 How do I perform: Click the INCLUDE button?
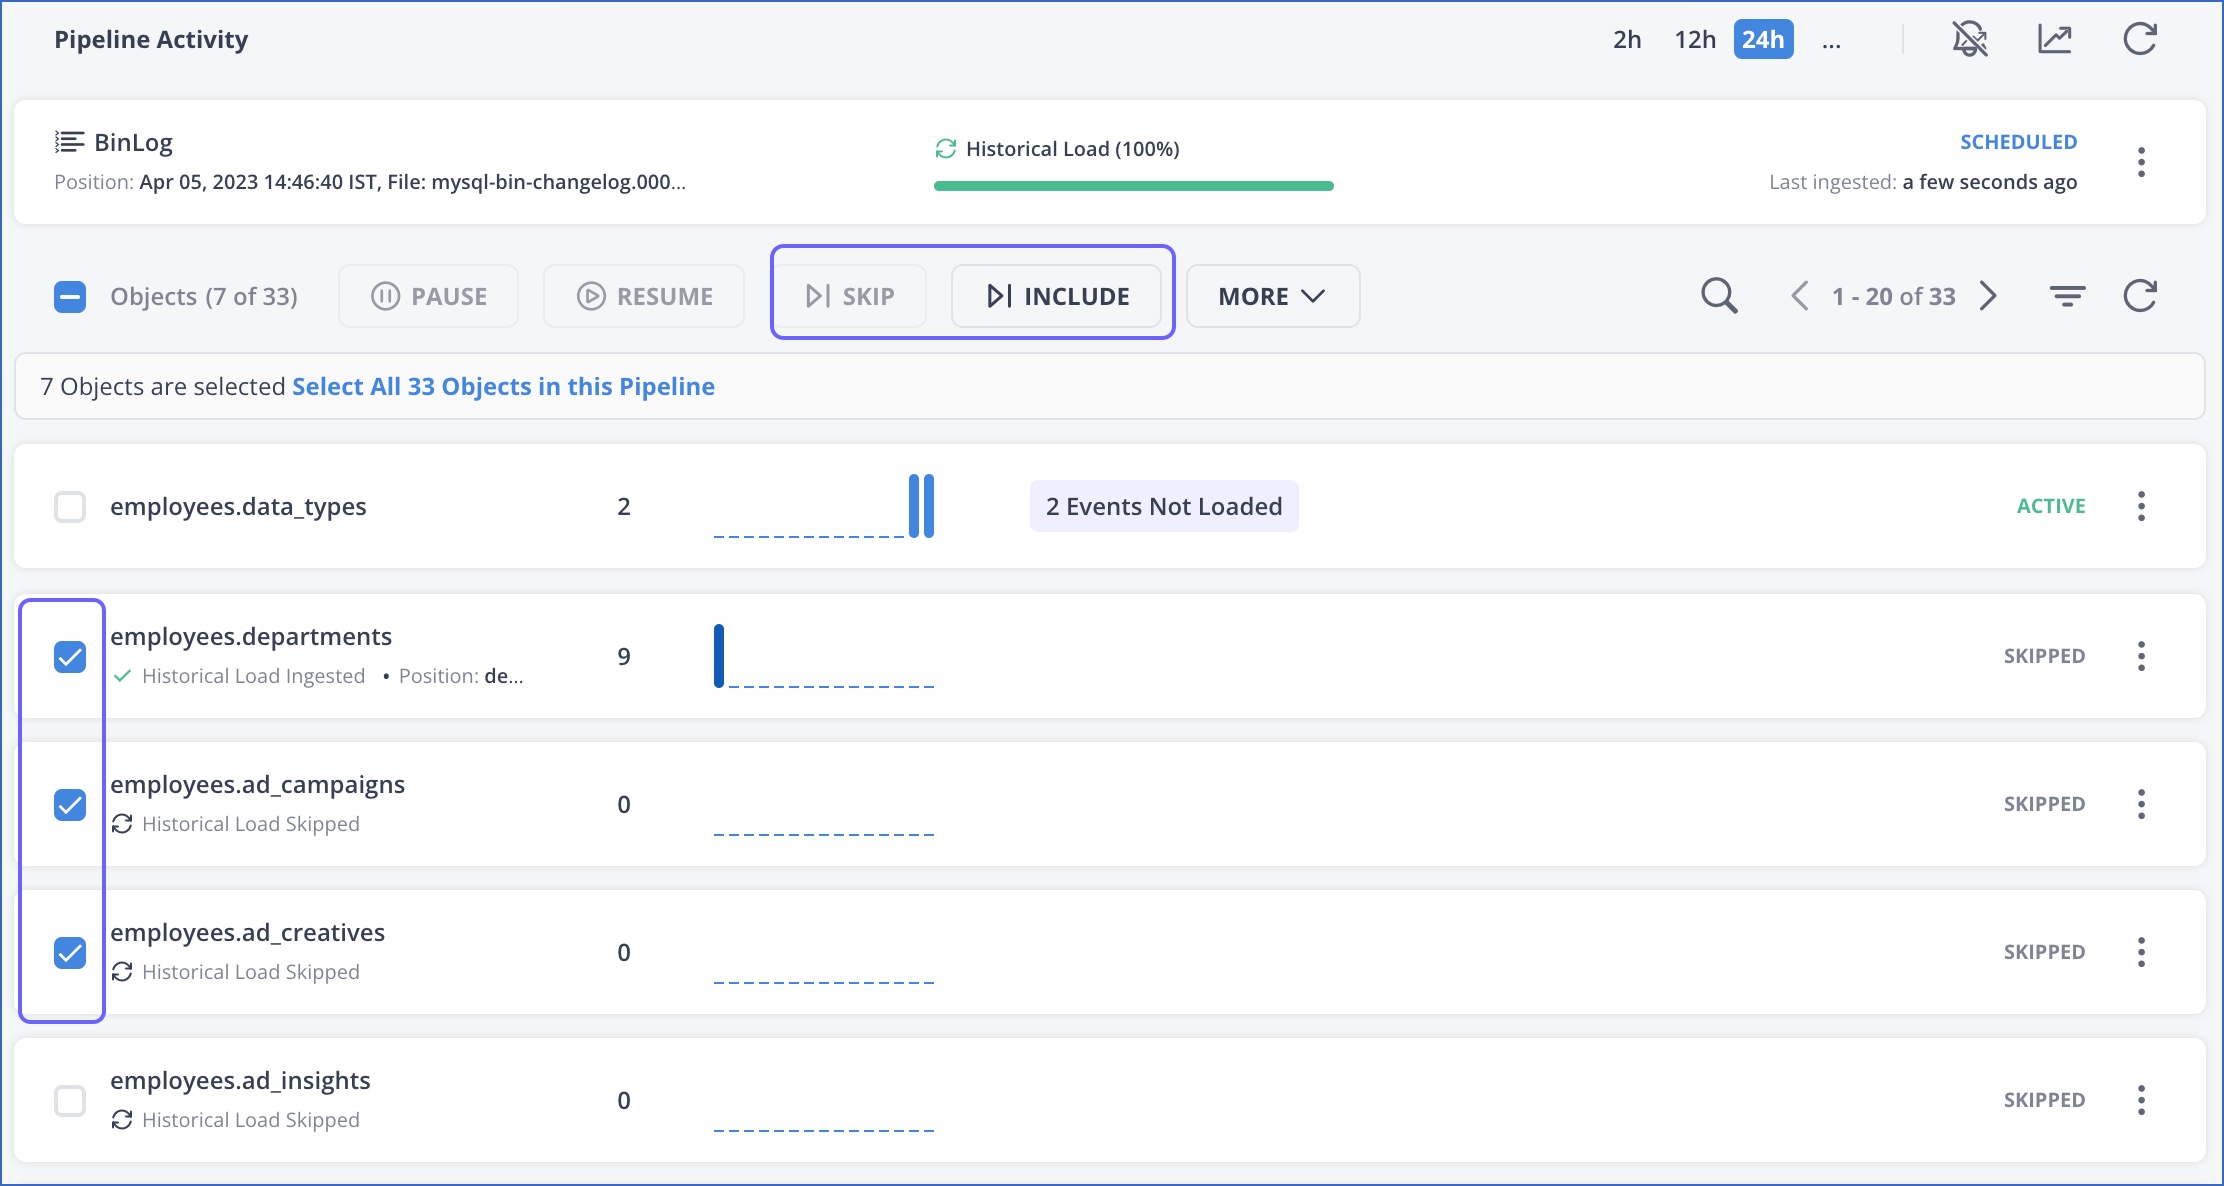[1057, 296]
